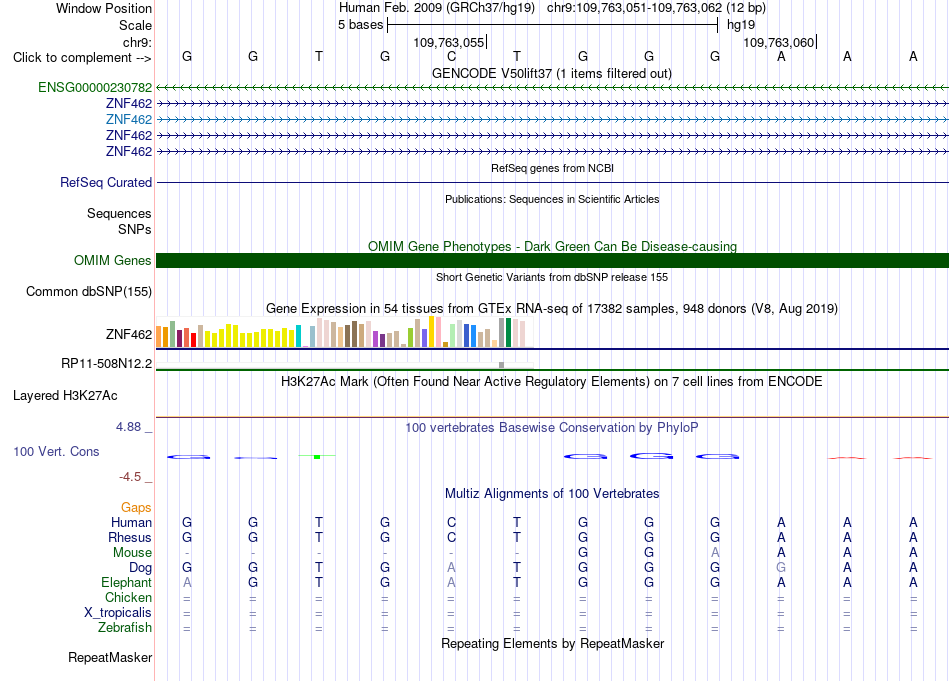
Task: Click the GENCODE V50lift37 track title
Action: click(x=552, y=73)
